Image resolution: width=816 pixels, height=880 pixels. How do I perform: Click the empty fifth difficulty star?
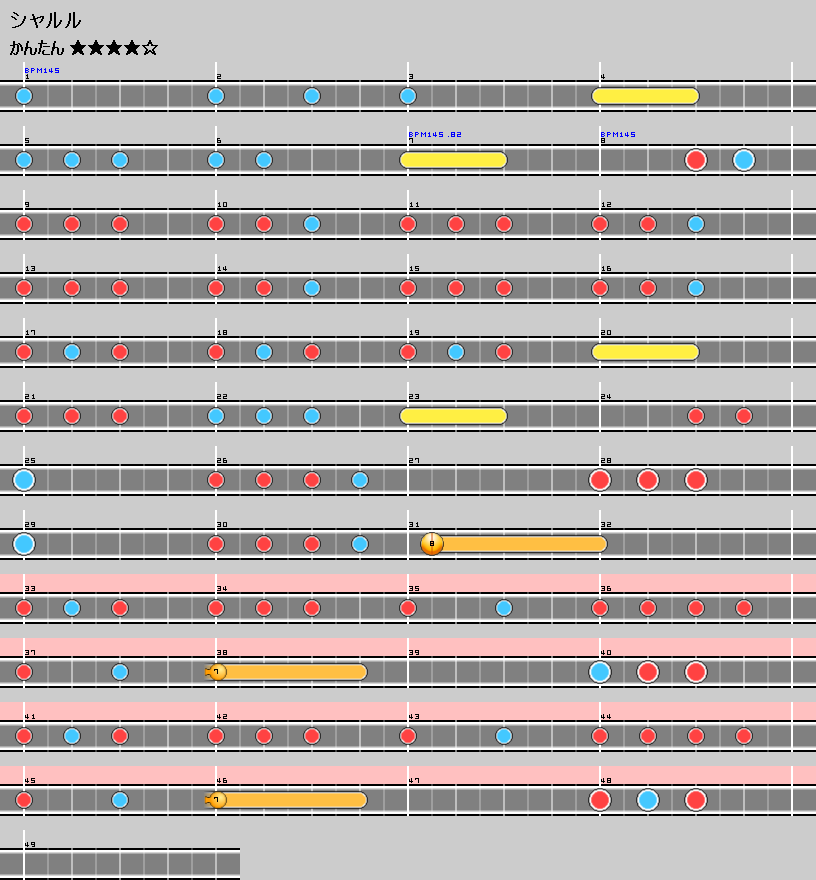click(x=150, y=48)
